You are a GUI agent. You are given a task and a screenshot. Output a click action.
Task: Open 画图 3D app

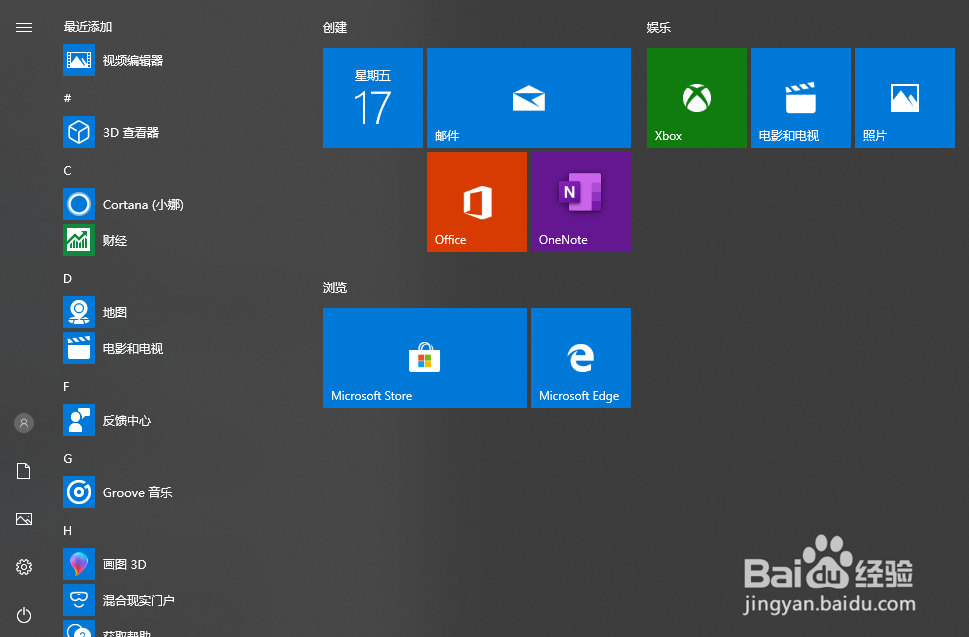tap(105, 564)
